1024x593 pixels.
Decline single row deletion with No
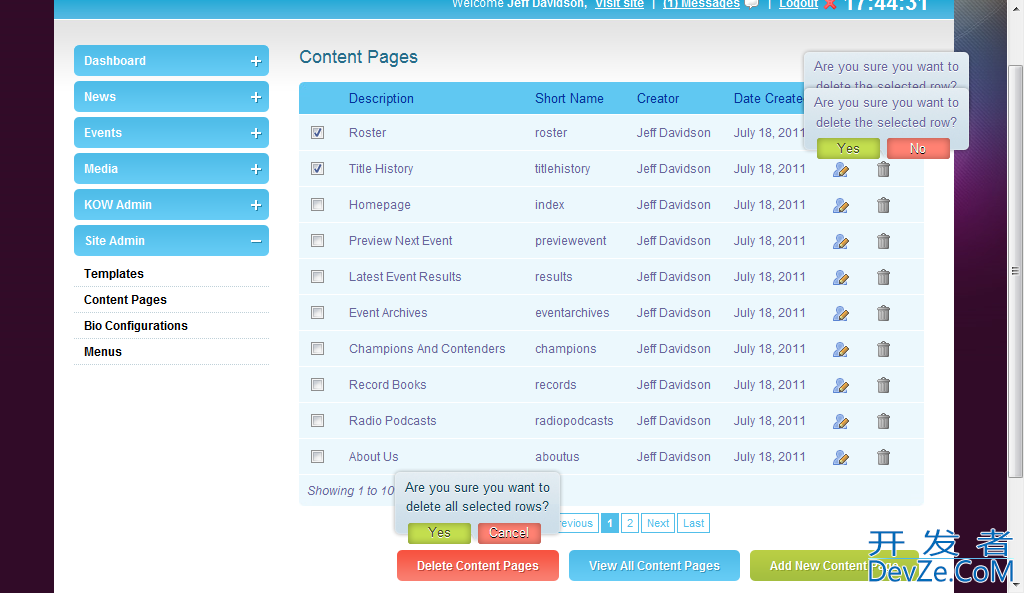918,148
